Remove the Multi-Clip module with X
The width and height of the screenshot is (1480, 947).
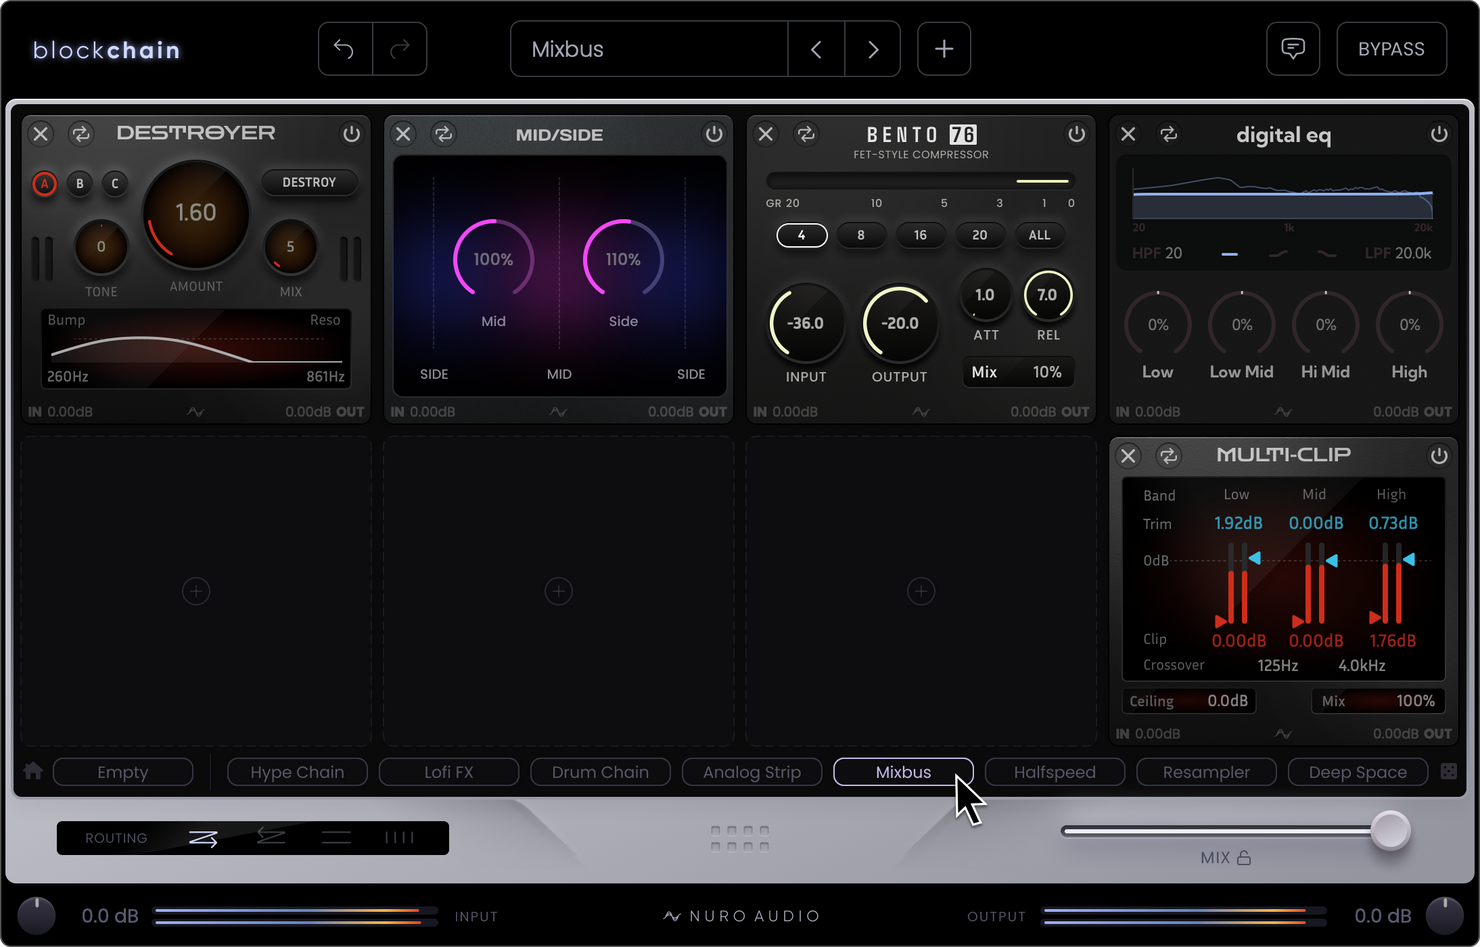pyautogui.click(x=1128, y=456)
